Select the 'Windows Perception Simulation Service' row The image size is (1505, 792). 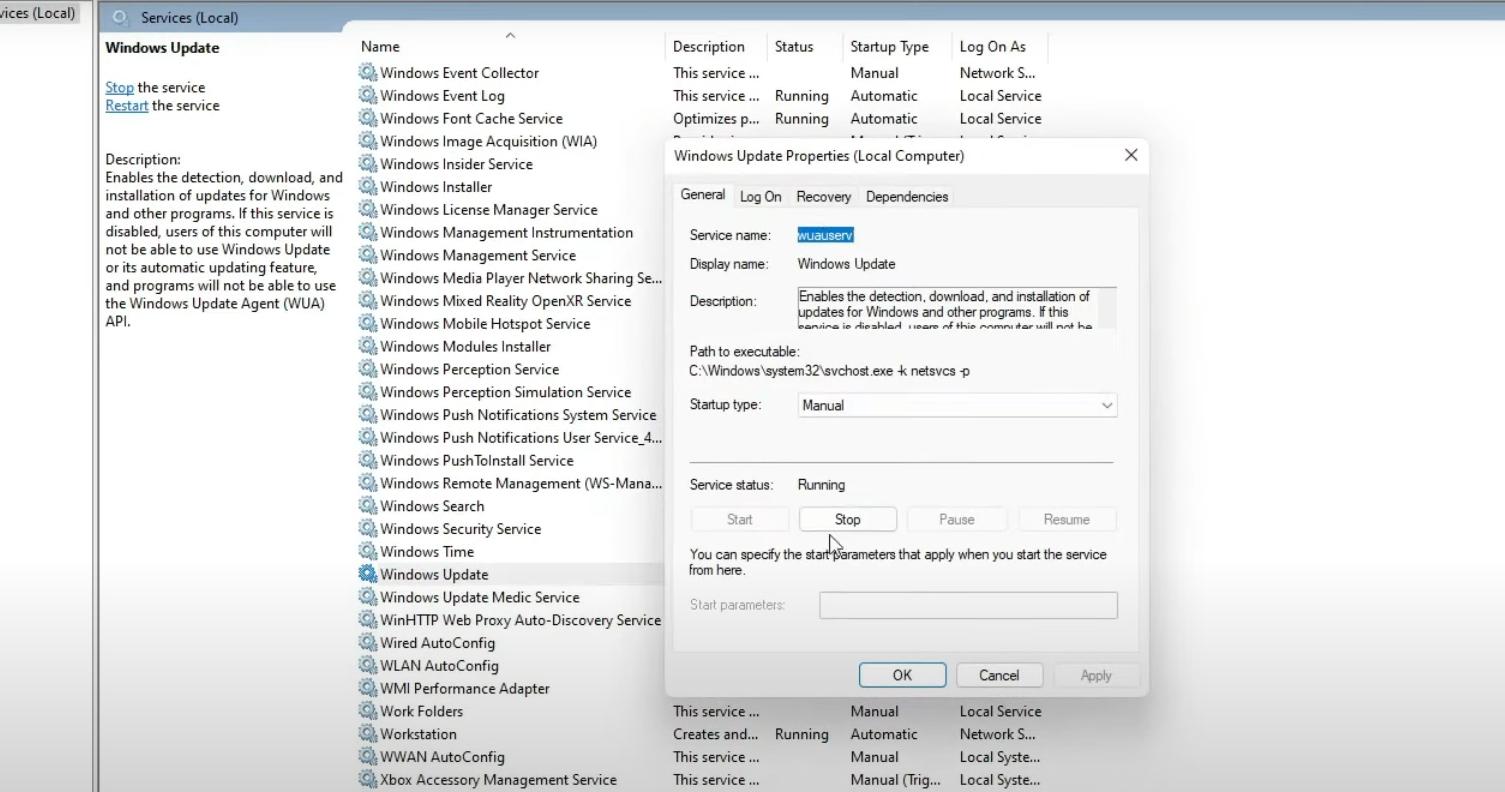pyautogui.click(x=510, y=392)
